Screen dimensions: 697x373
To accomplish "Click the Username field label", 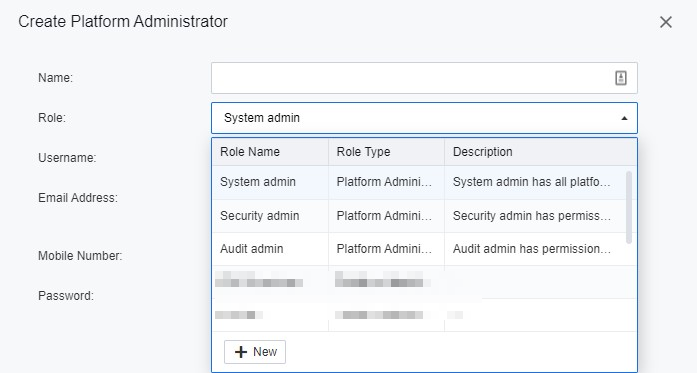I will click(67, 158).
